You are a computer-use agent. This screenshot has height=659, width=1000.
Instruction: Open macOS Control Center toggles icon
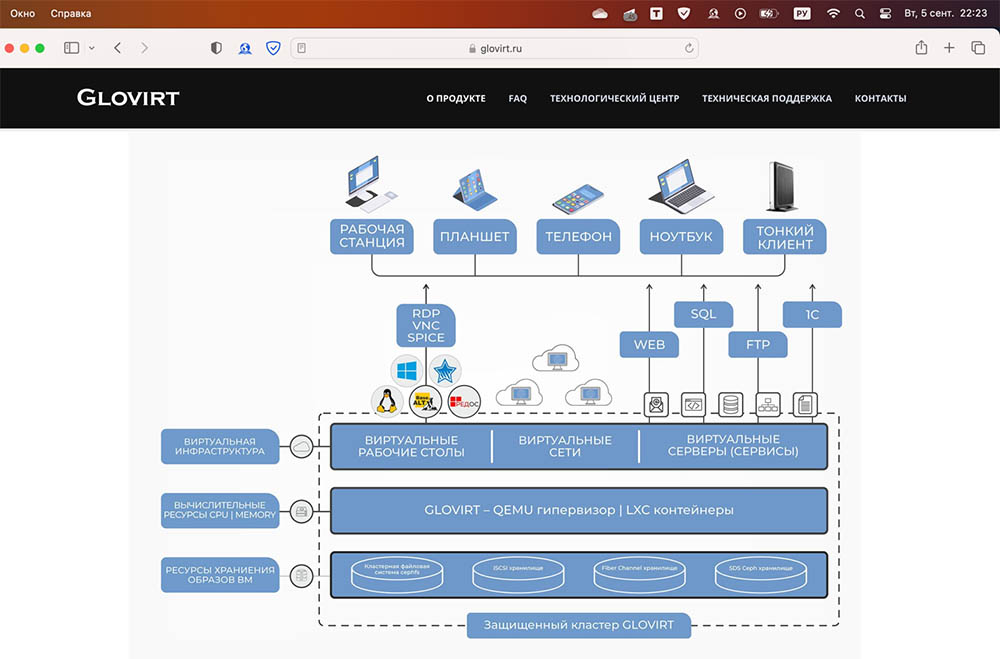click(x=885, y=14)
